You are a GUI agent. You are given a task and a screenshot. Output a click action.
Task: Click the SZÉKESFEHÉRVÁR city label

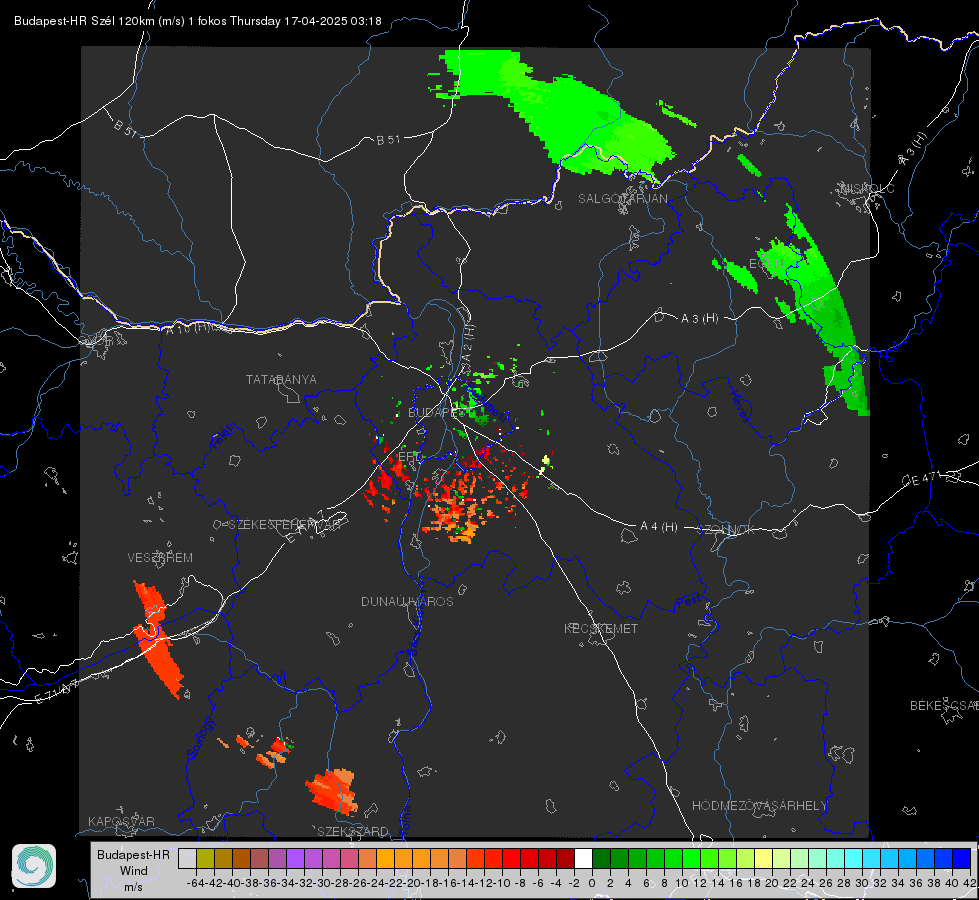(285, 524)
